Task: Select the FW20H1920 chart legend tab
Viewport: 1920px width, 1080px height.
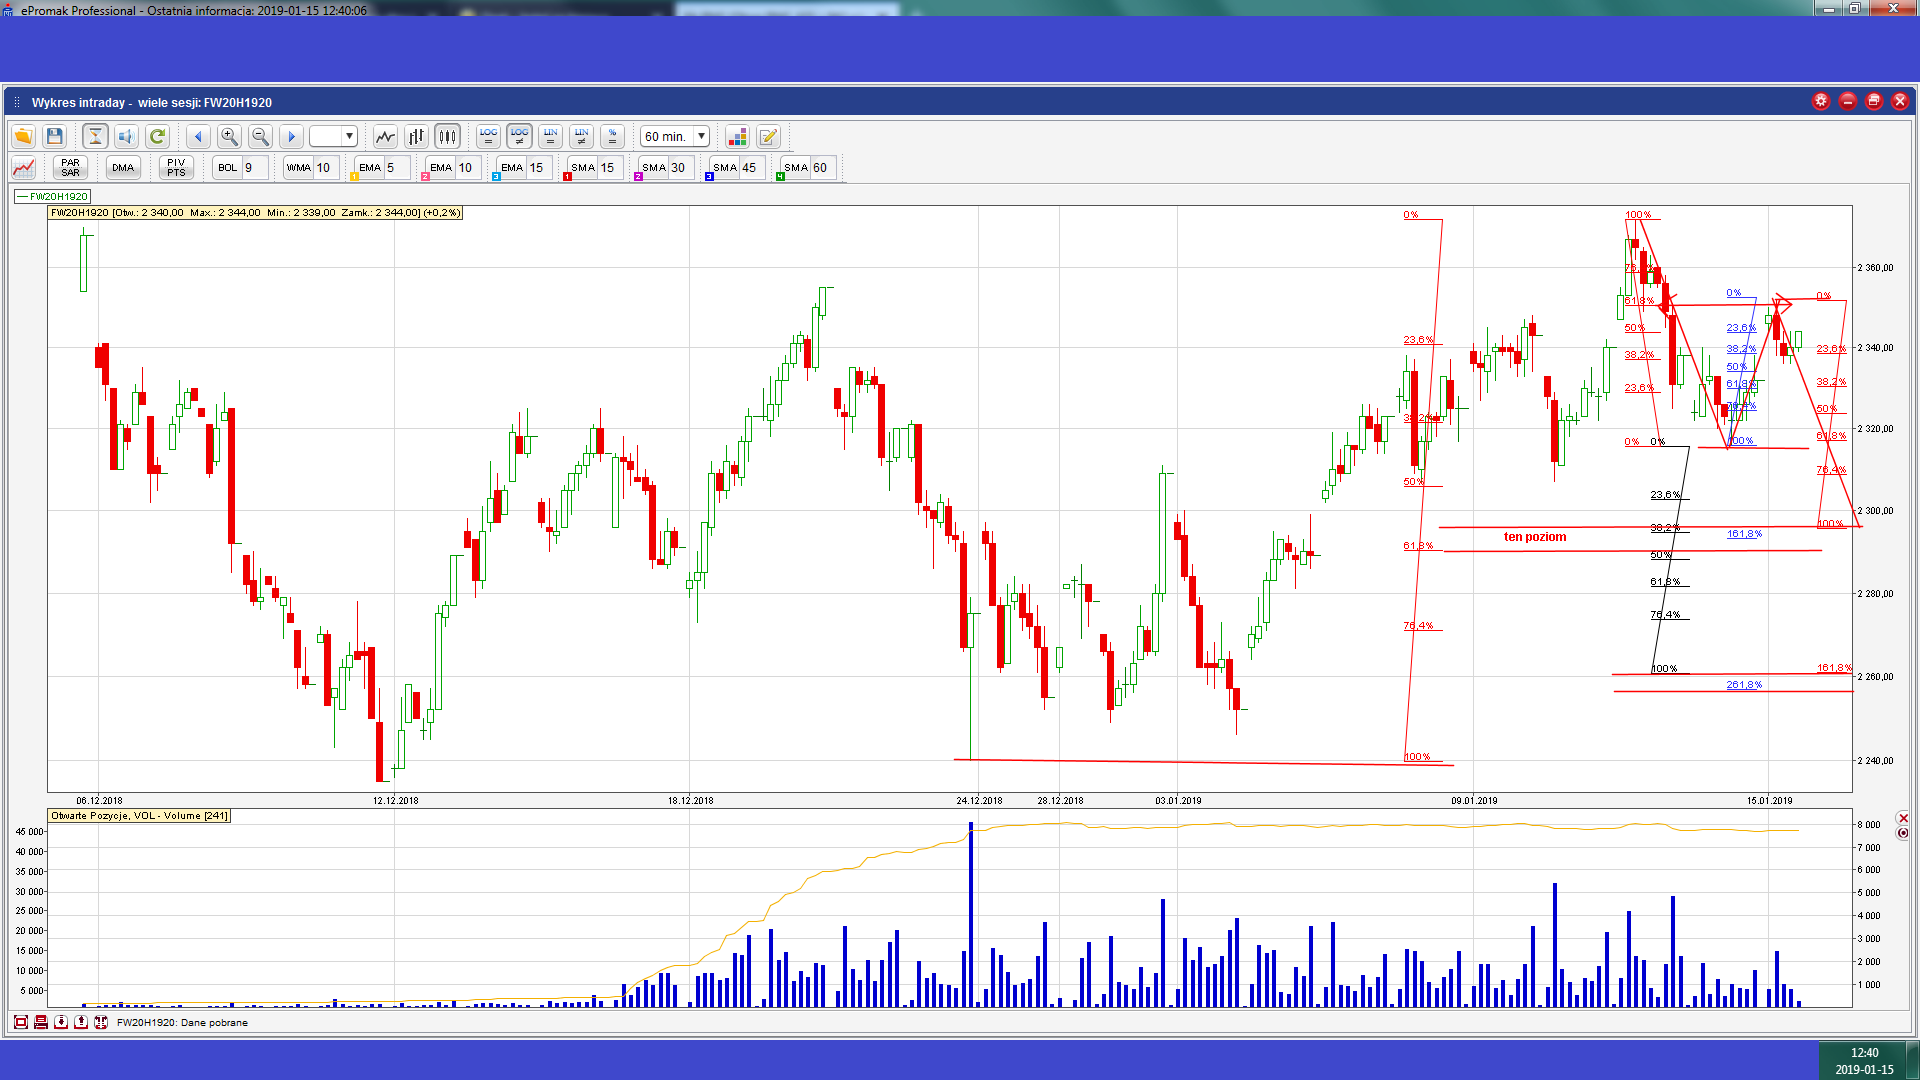Action: (53, 197)
